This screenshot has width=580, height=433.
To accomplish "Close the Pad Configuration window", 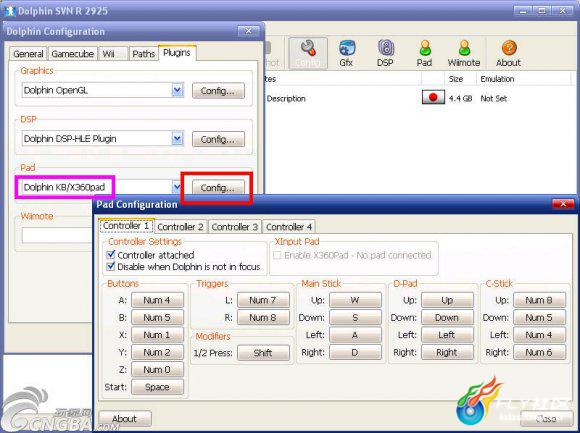I will pos(563,204).
